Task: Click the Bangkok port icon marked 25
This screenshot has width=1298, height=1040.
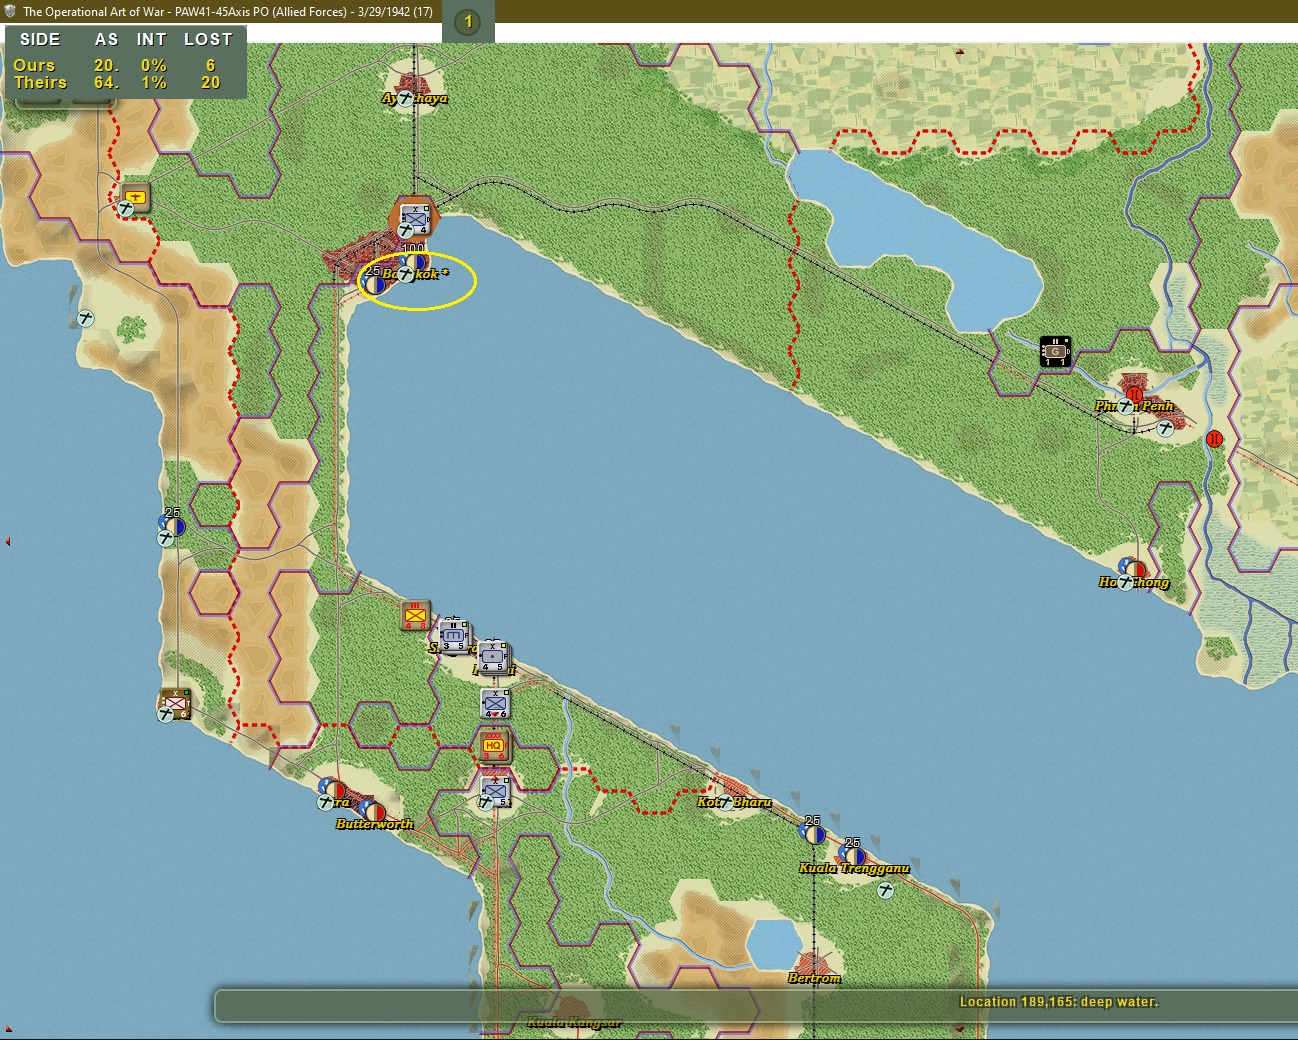Action: (x=375, y=283)
